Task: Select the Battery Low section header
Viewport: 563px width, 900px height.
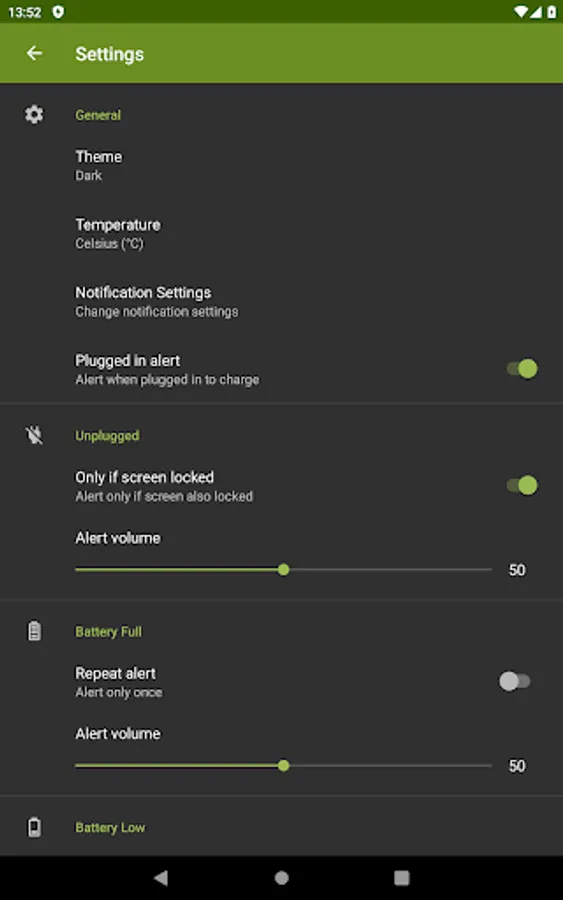Action: (x=110, y=828)
